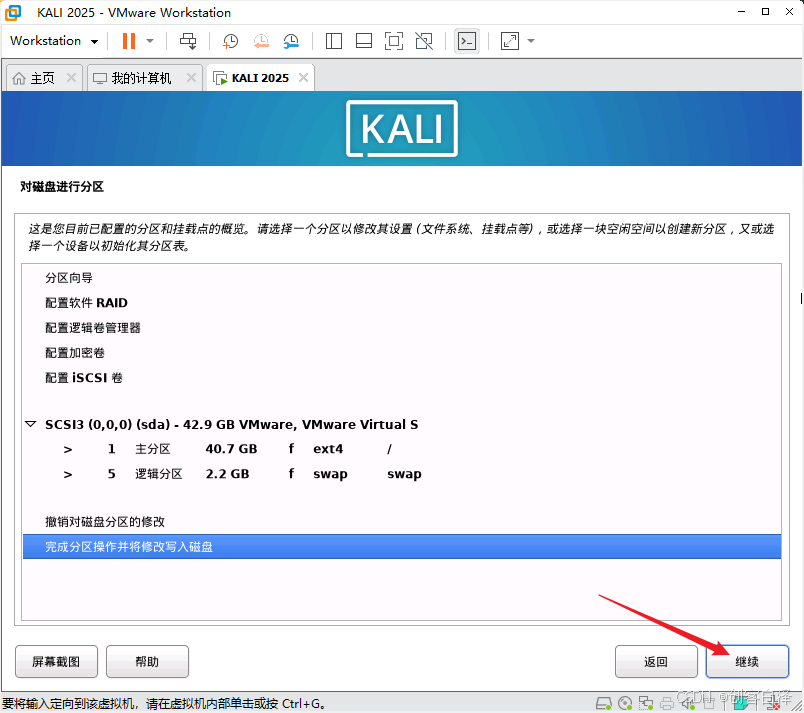This screenshot has height=713, width=804.
Task: Revert to the previous snapshot
Action: pyautogui.click(x=261, y=41)
